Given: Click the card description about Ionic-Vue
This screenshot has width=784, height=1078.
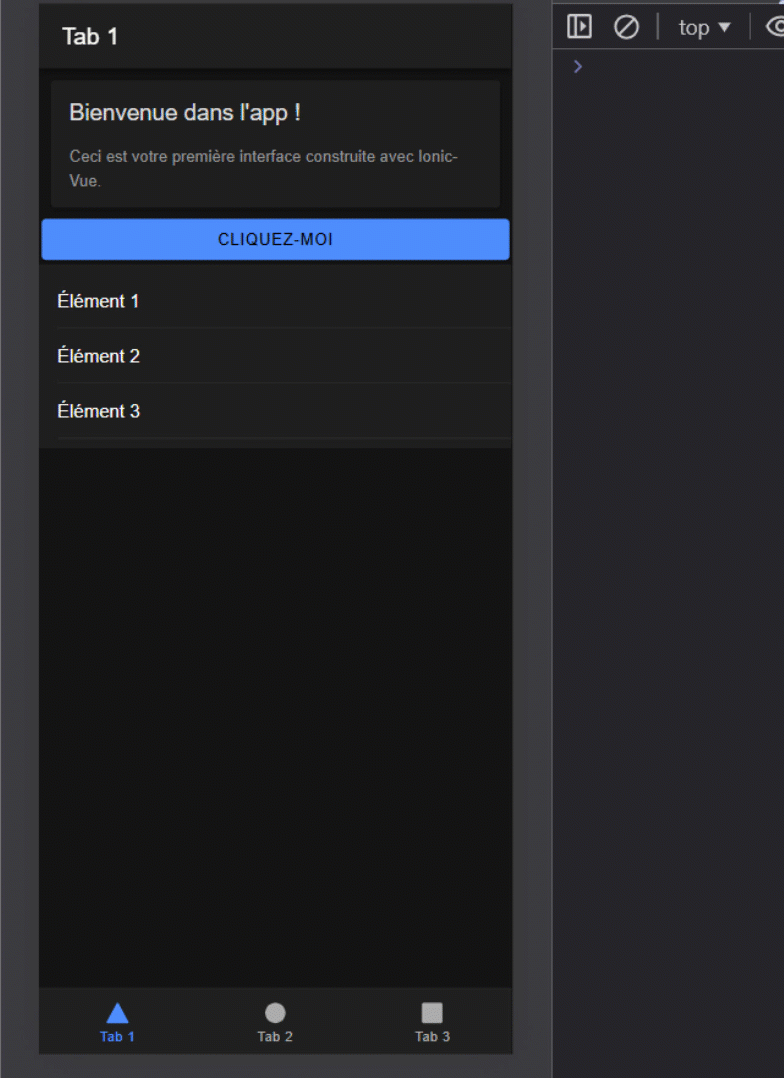Looking at the screenshot, I should (x=263, y=168).
